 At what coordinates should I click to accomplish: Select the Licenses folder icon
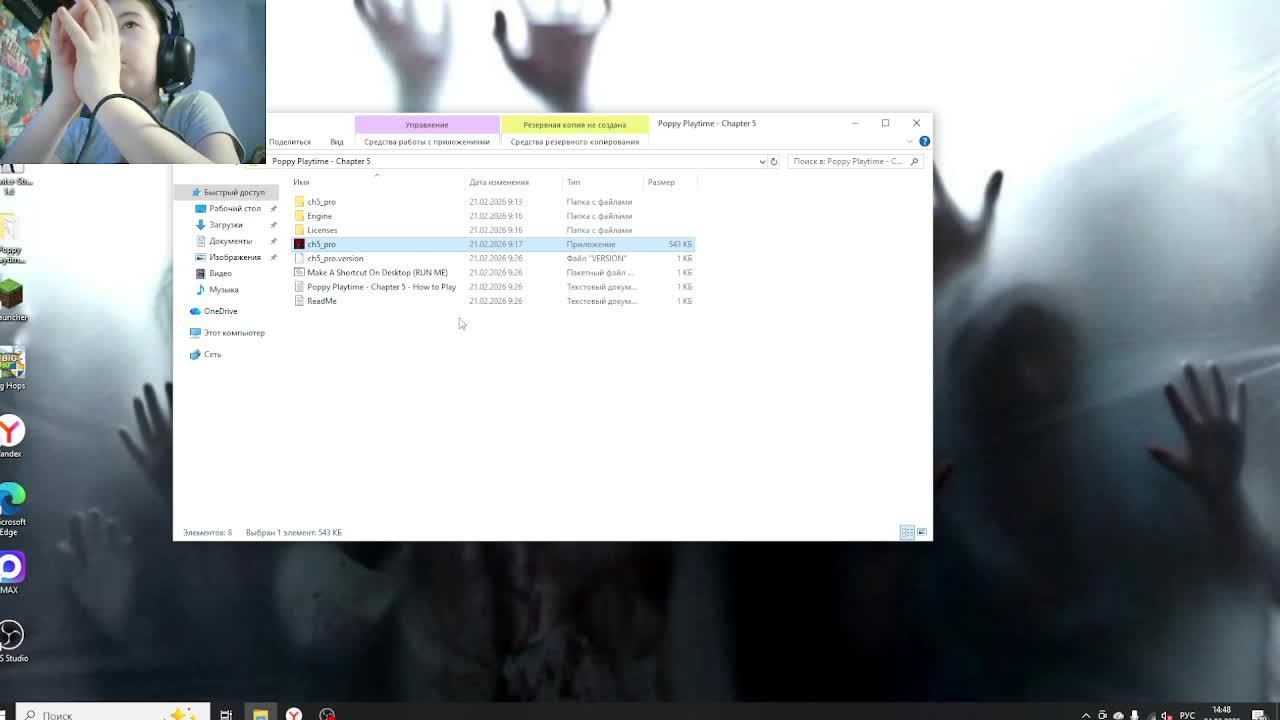pos(299,230)
